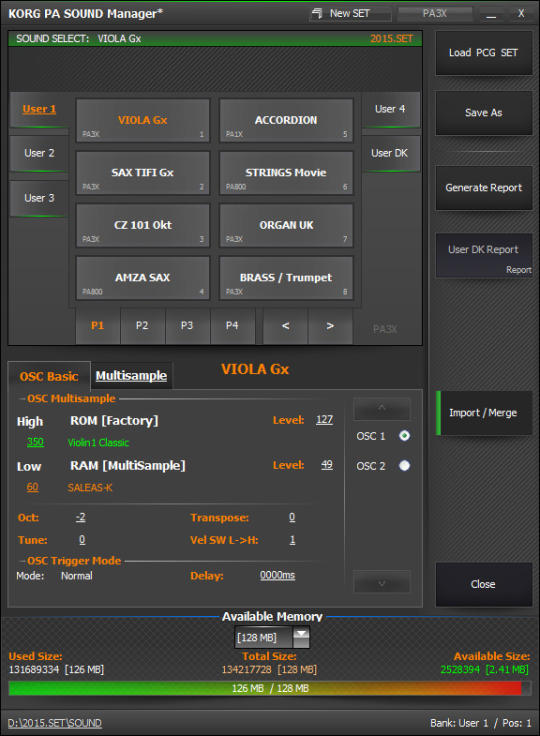The width and height of the screenshot is (540, 736).
Task: Close window using the X icon
Action: [521, 14]
